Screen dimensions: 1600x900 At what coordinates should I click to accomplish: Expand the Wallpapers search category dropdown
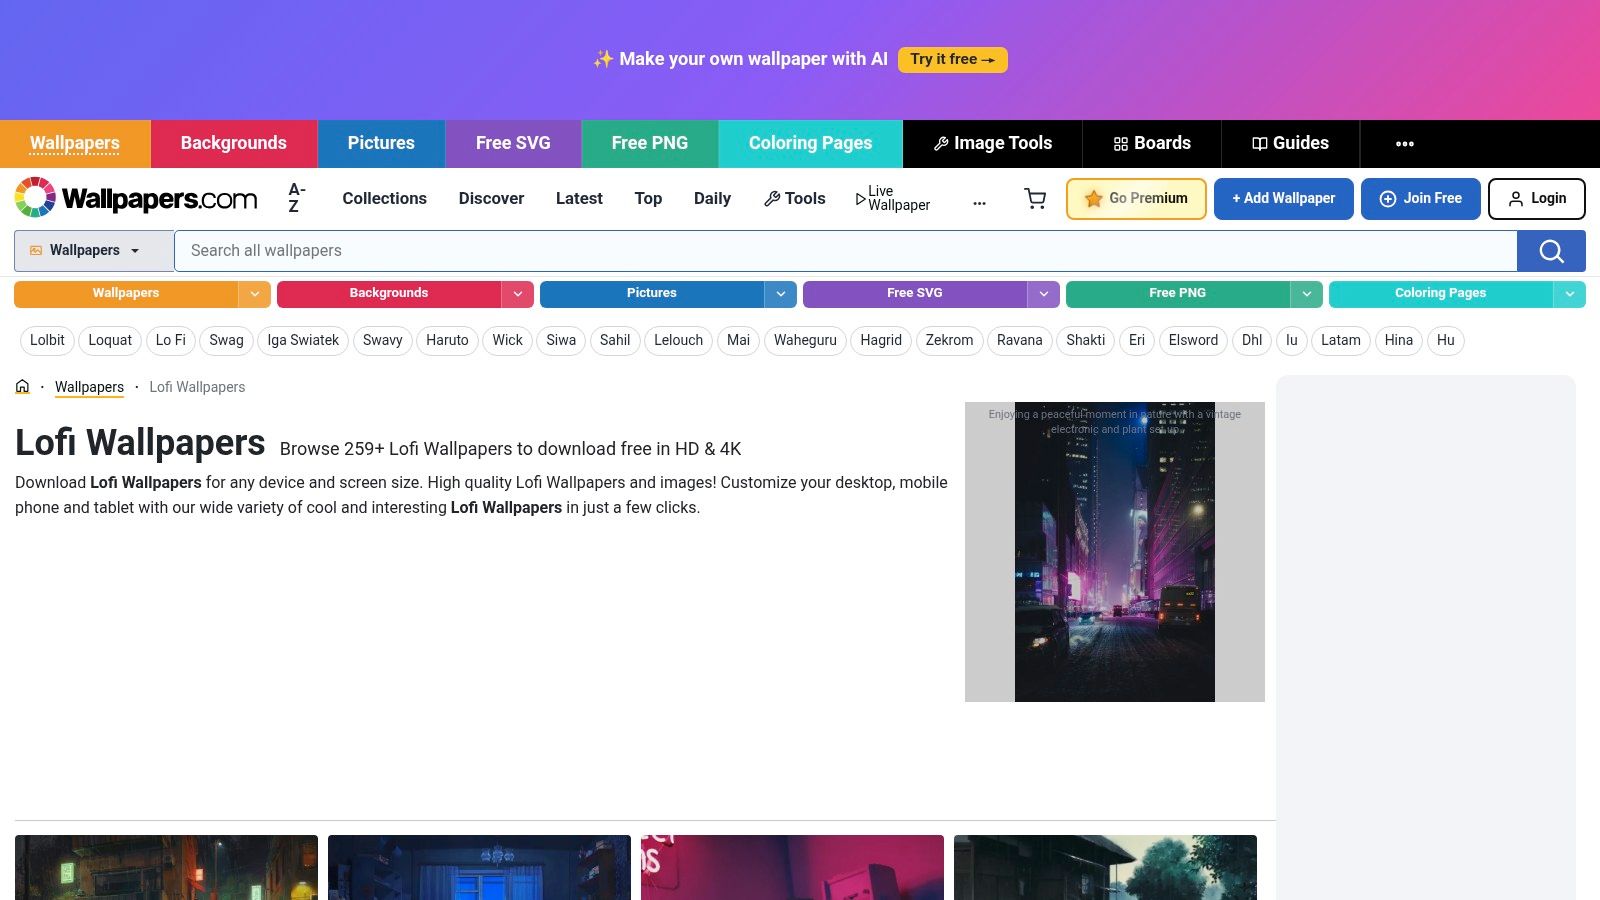pos(94,251)
